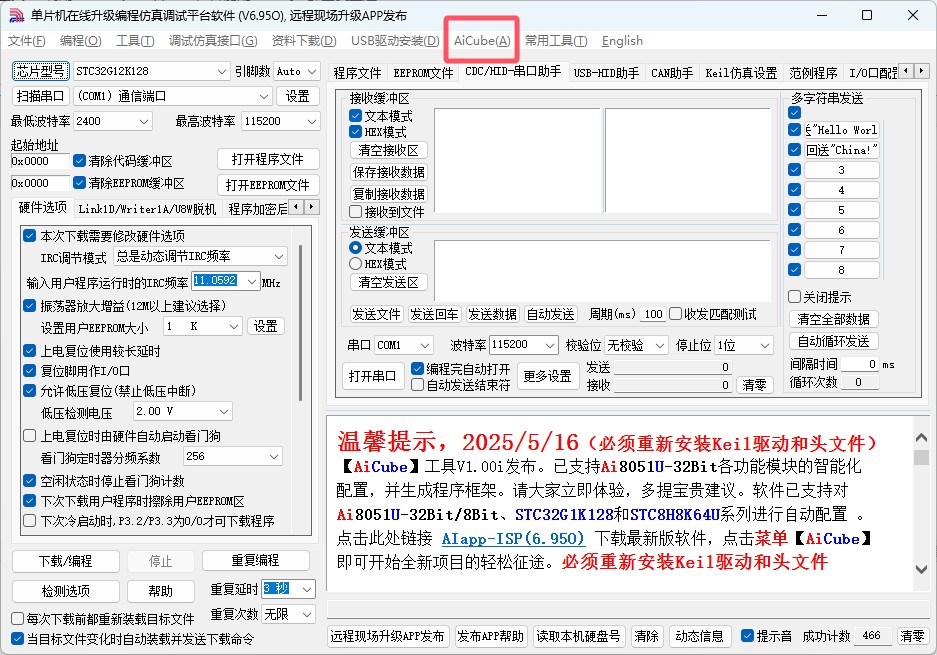This screenshot has width=937, height=655.
Task: Switch language via the English menu
Action: click(622, 41)
